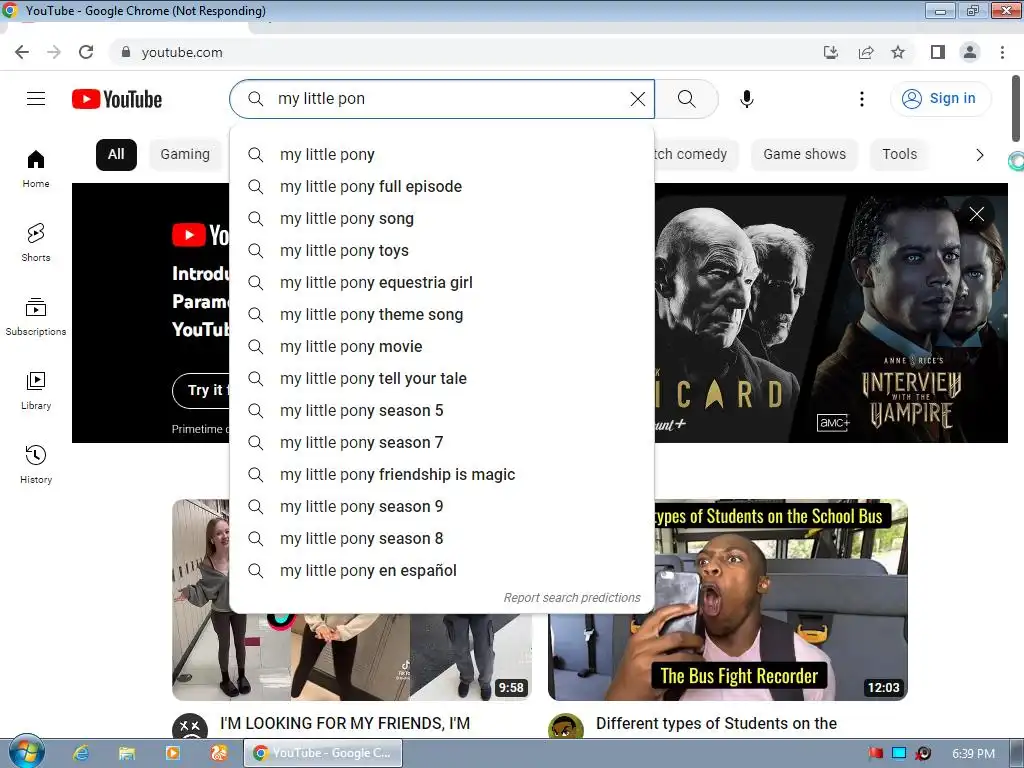Submit search with magnifier button
Viewport: 1024px width, 768px height.
pyautogui.click(x=686, y=99)
